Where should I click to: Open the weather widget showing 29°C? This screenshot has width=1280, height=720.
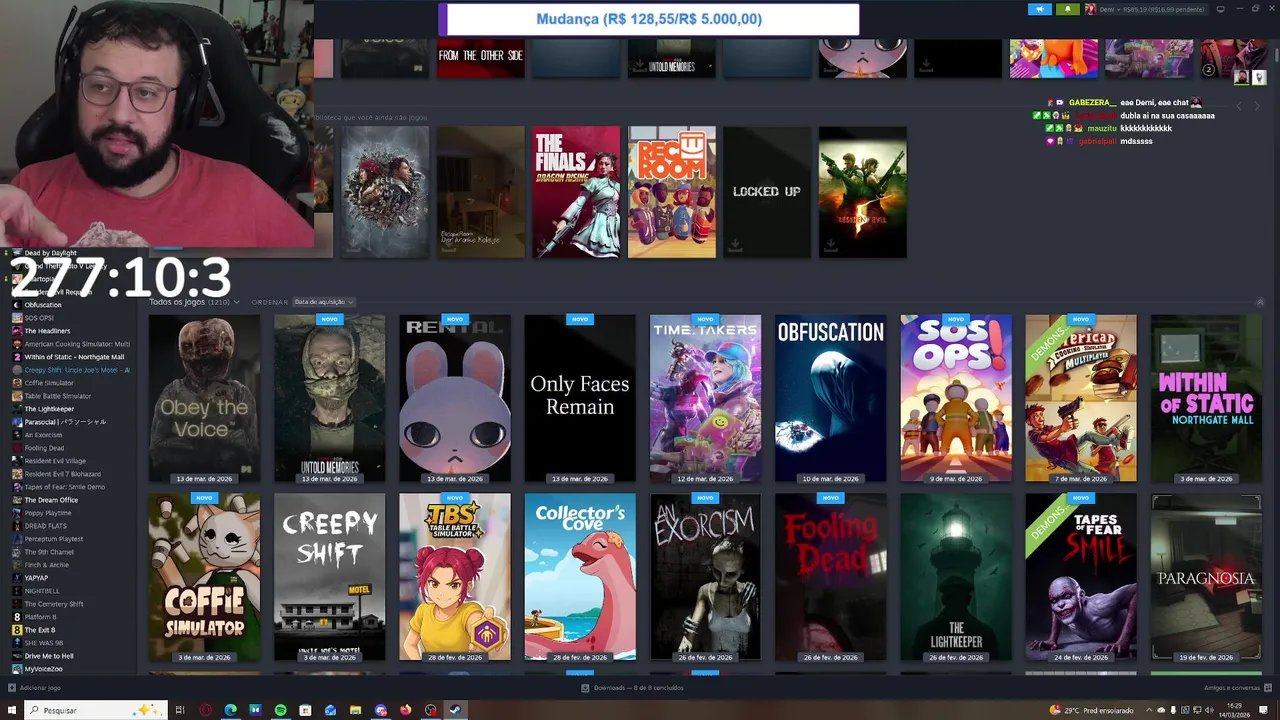1091,710
